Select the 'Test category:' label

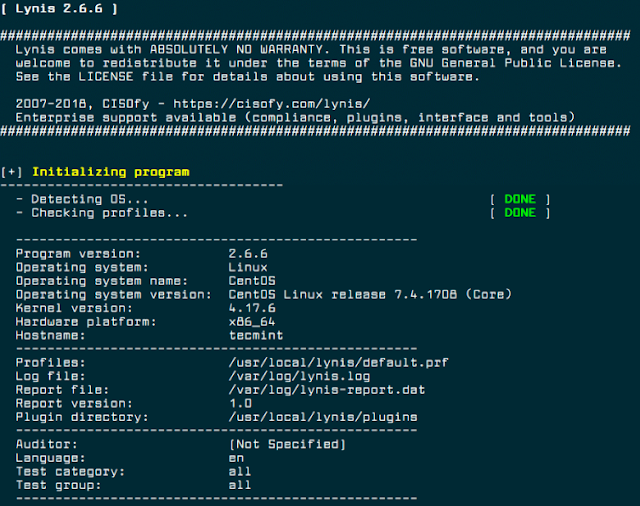point(70,472)
